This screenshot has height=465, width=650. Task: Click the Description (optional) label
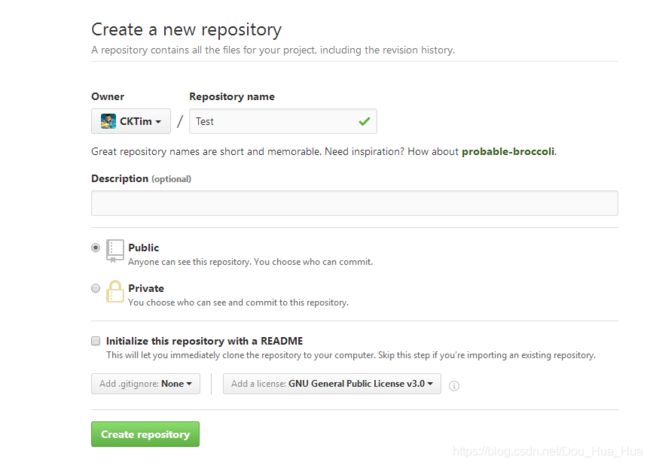(141, 179)
